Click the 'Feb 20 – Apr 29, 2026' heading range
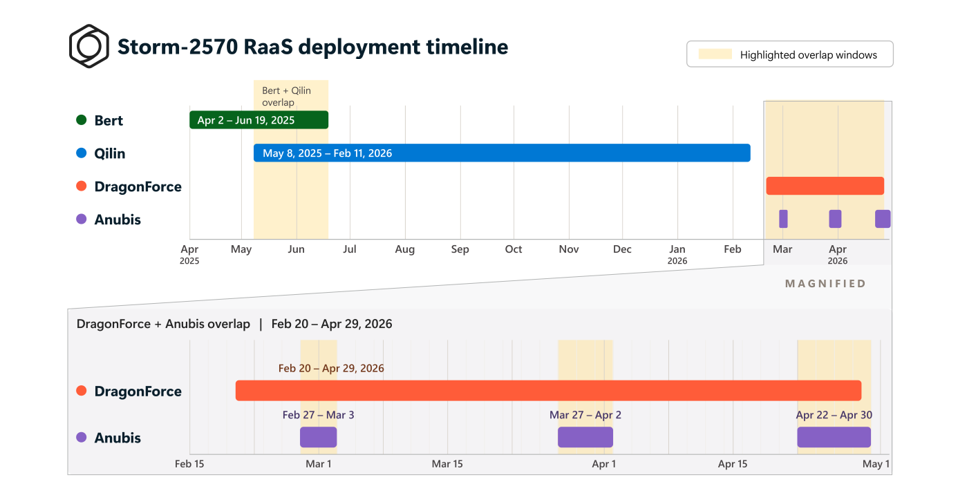 pos(332,324)
